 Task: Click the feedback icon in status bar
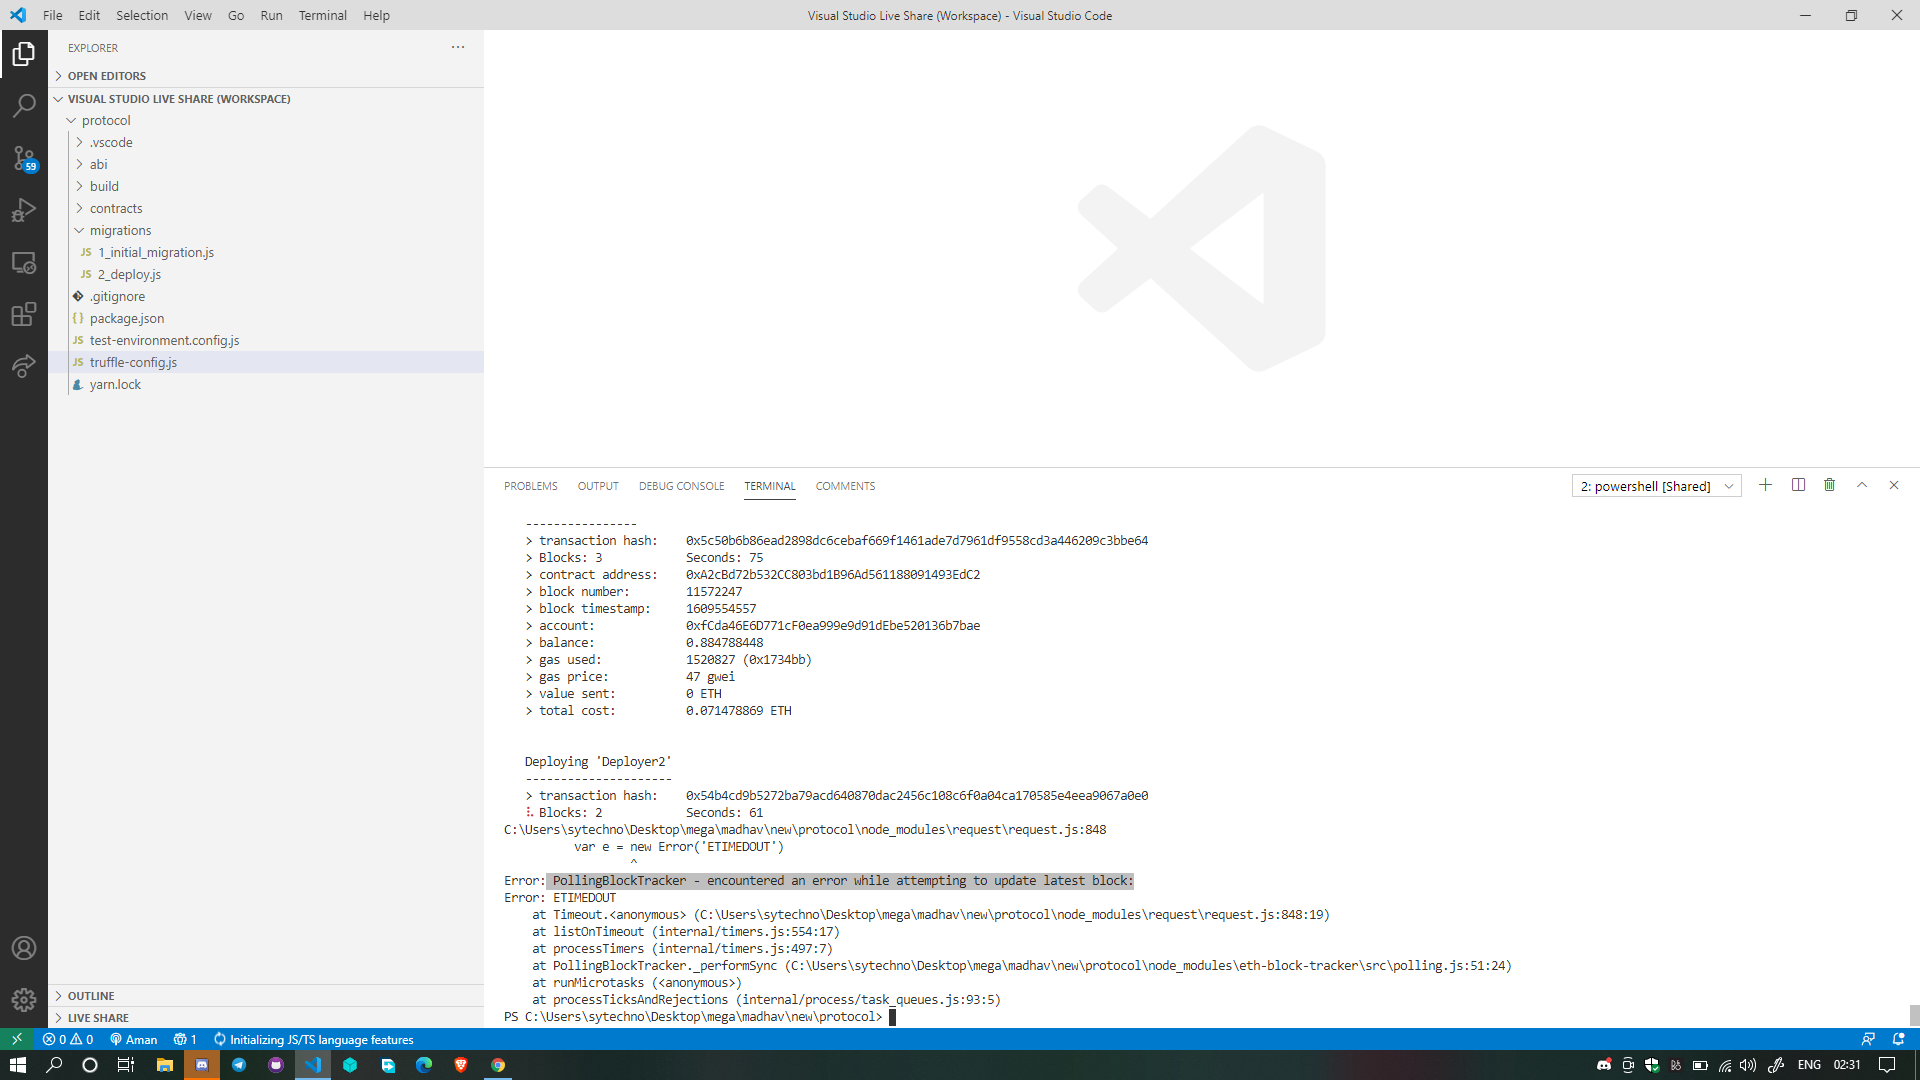point(1867,1039)
